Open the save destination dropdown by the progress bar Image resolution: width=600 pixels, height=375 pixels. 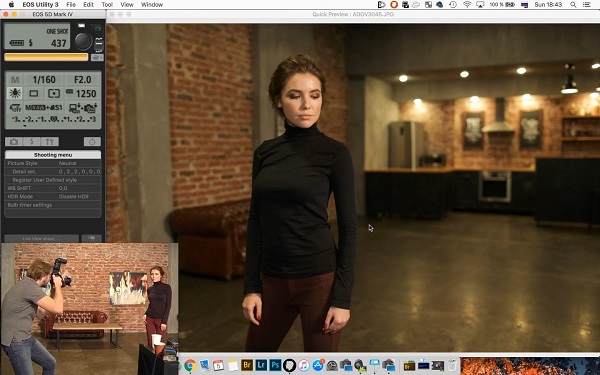[x=97, y=57]
